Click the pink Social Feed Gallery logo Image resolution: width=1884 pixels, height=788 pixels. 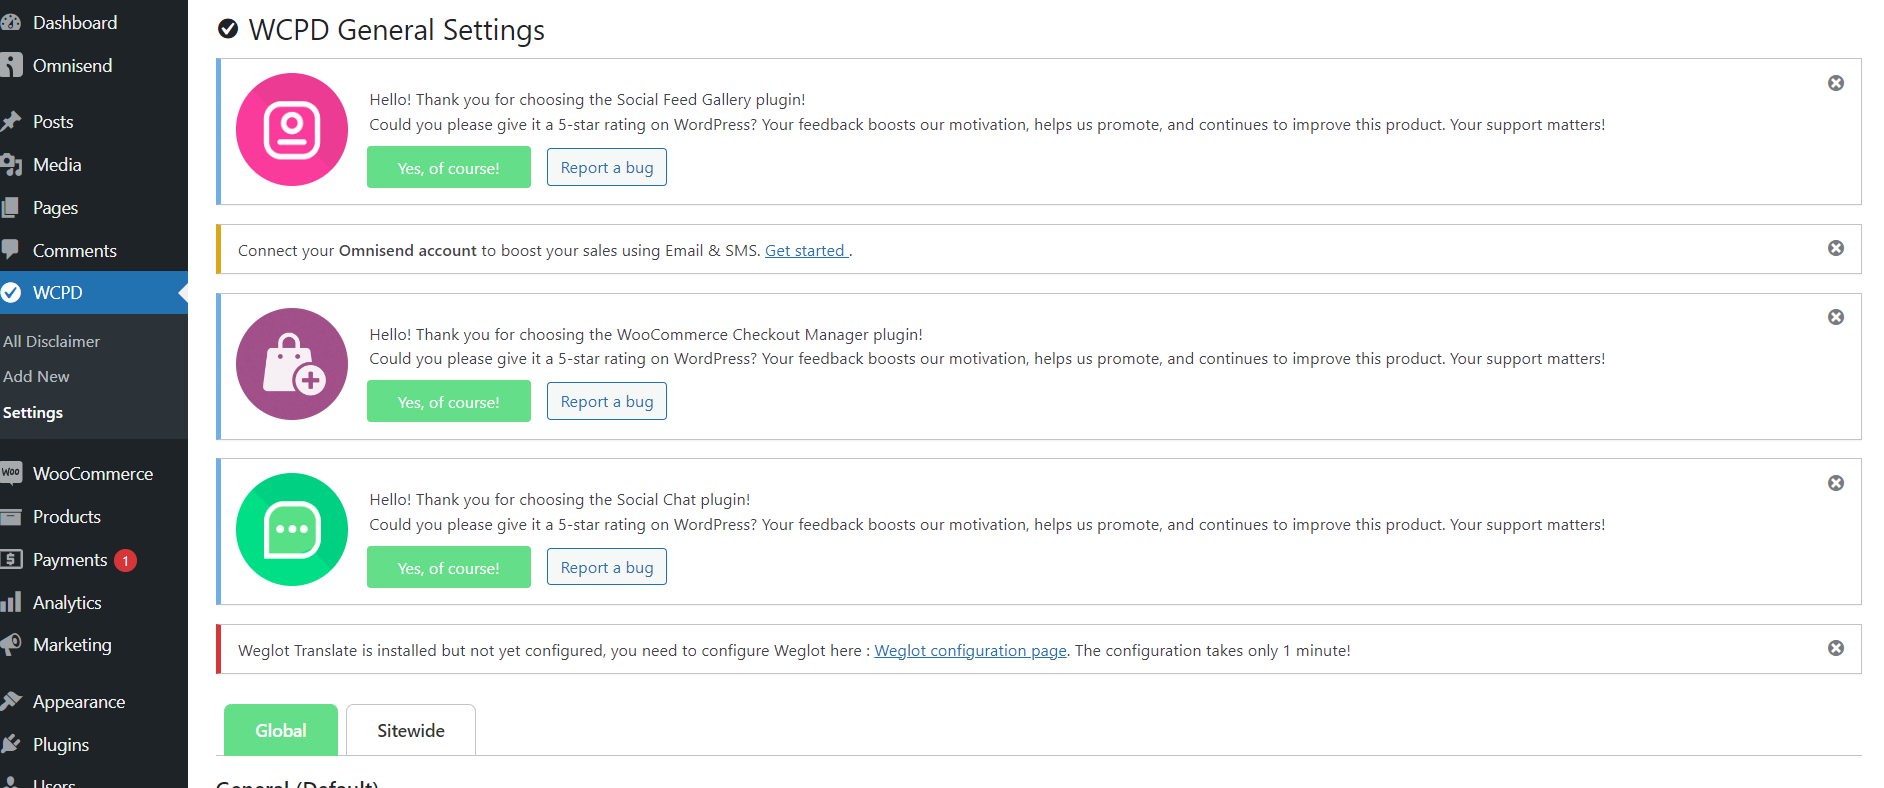tap(292, 130)
